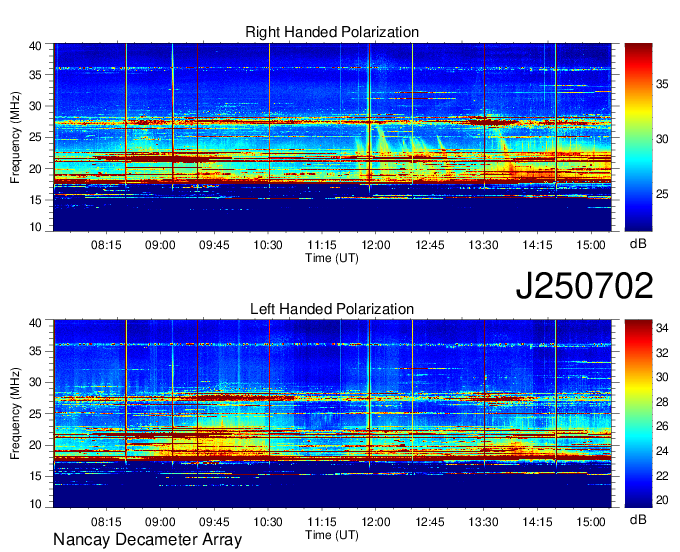Image resolution: width=680 pixels, height=552 pixels.
Task: Click 'Frequency (MHz)' label of right-handed plot
Action: click(x=15, y=137)
